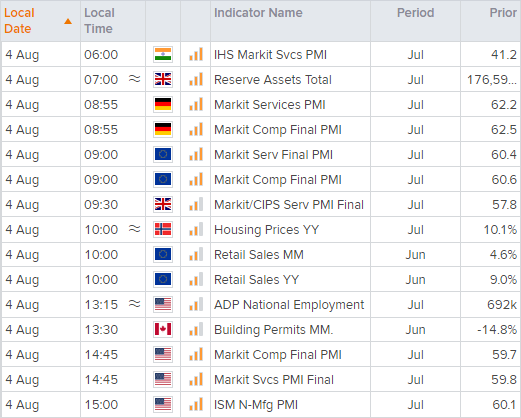The width and height of the screenshot is (521, 418).
Task: Click the sort arrow in the Local Date header
Action: [x=68, y=22]
